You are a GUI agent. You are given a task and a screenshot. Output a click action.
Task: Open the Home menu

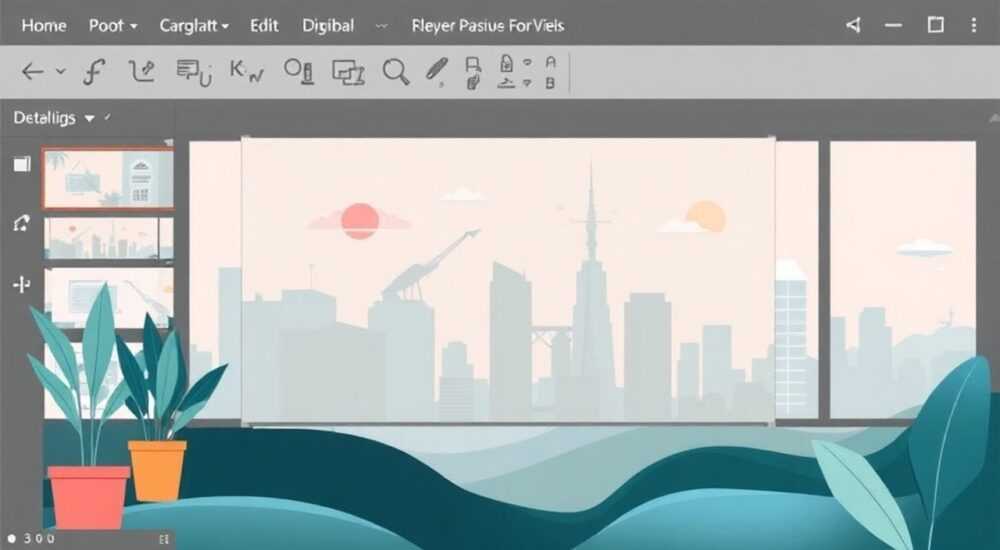point(44,26)
